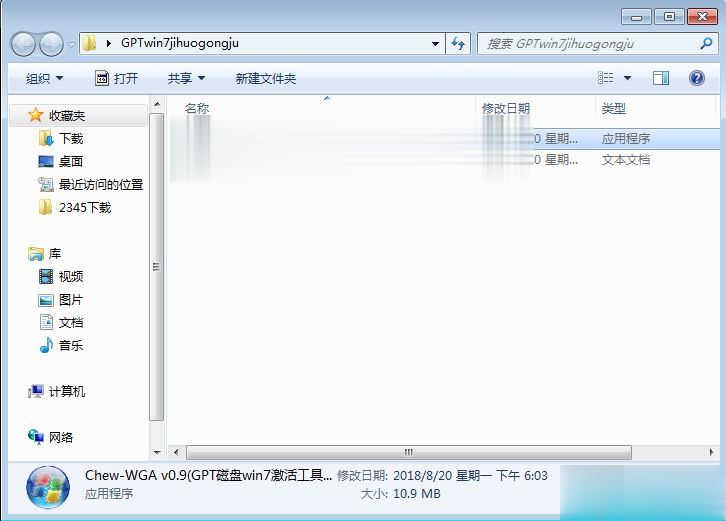
Task: Open 音乐 library
Action: [x=71, y=345]
